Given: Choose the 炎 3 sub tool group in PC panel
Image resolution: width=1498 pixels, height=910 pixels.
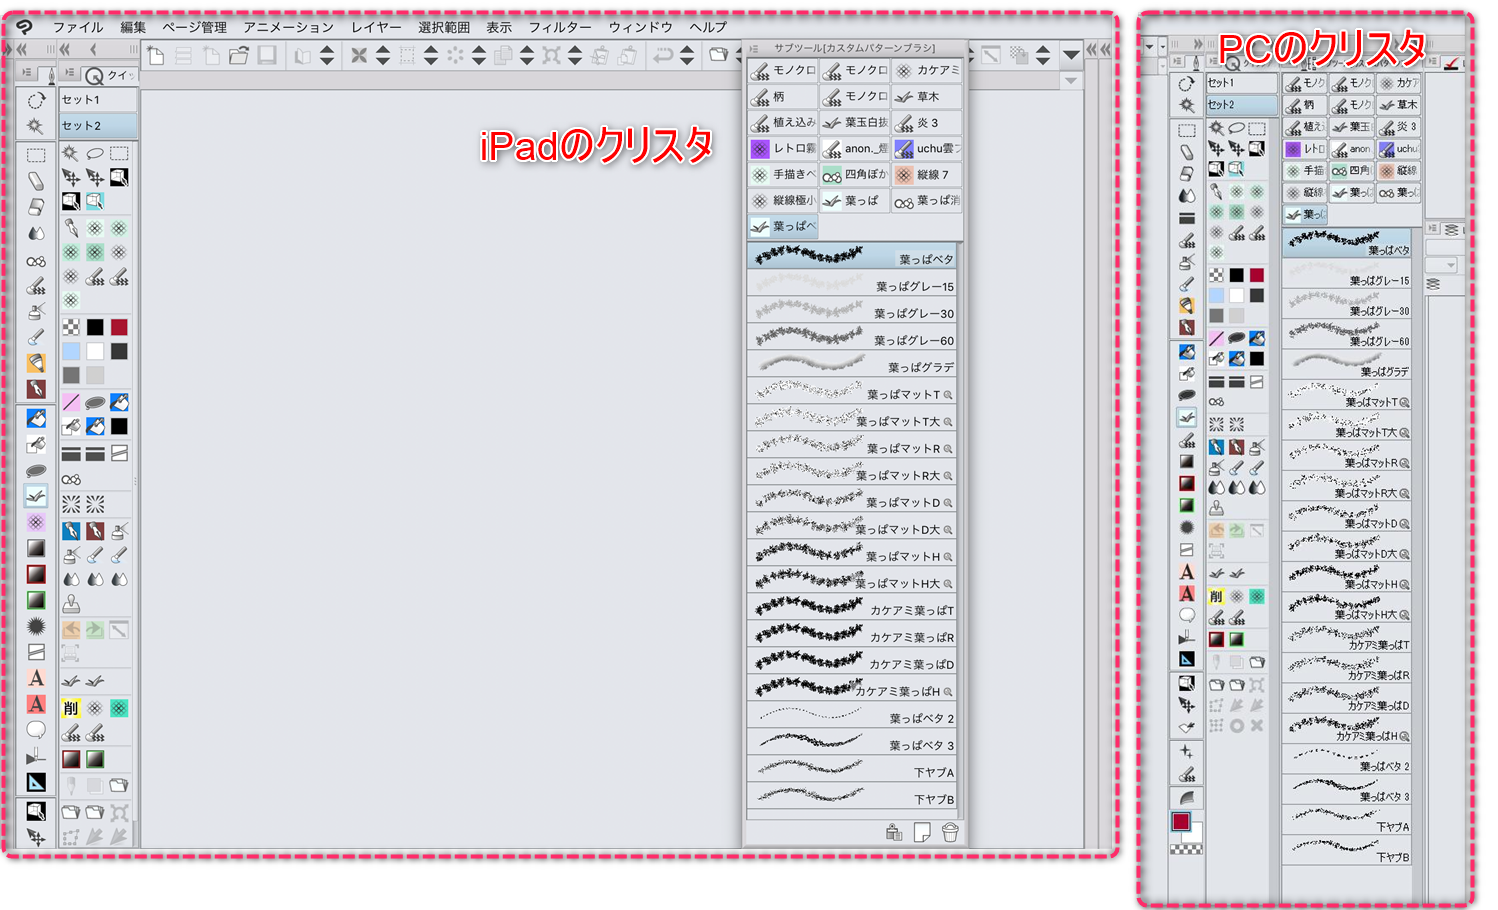Looking at the screenshot, I should tap(1399, 127).
